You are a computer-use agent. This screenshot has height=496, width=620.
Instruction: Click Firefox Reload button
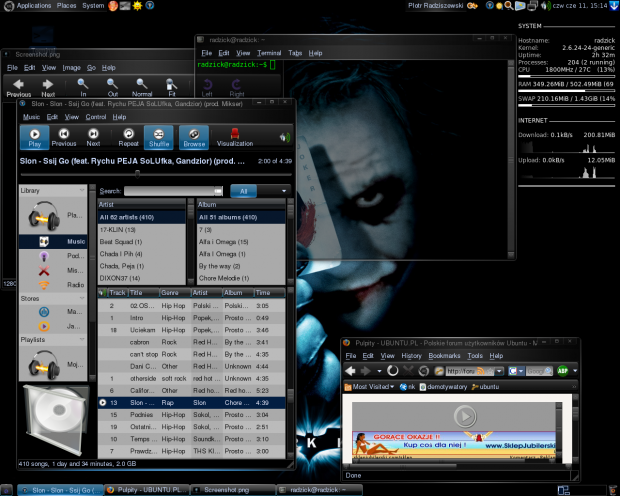393,371
